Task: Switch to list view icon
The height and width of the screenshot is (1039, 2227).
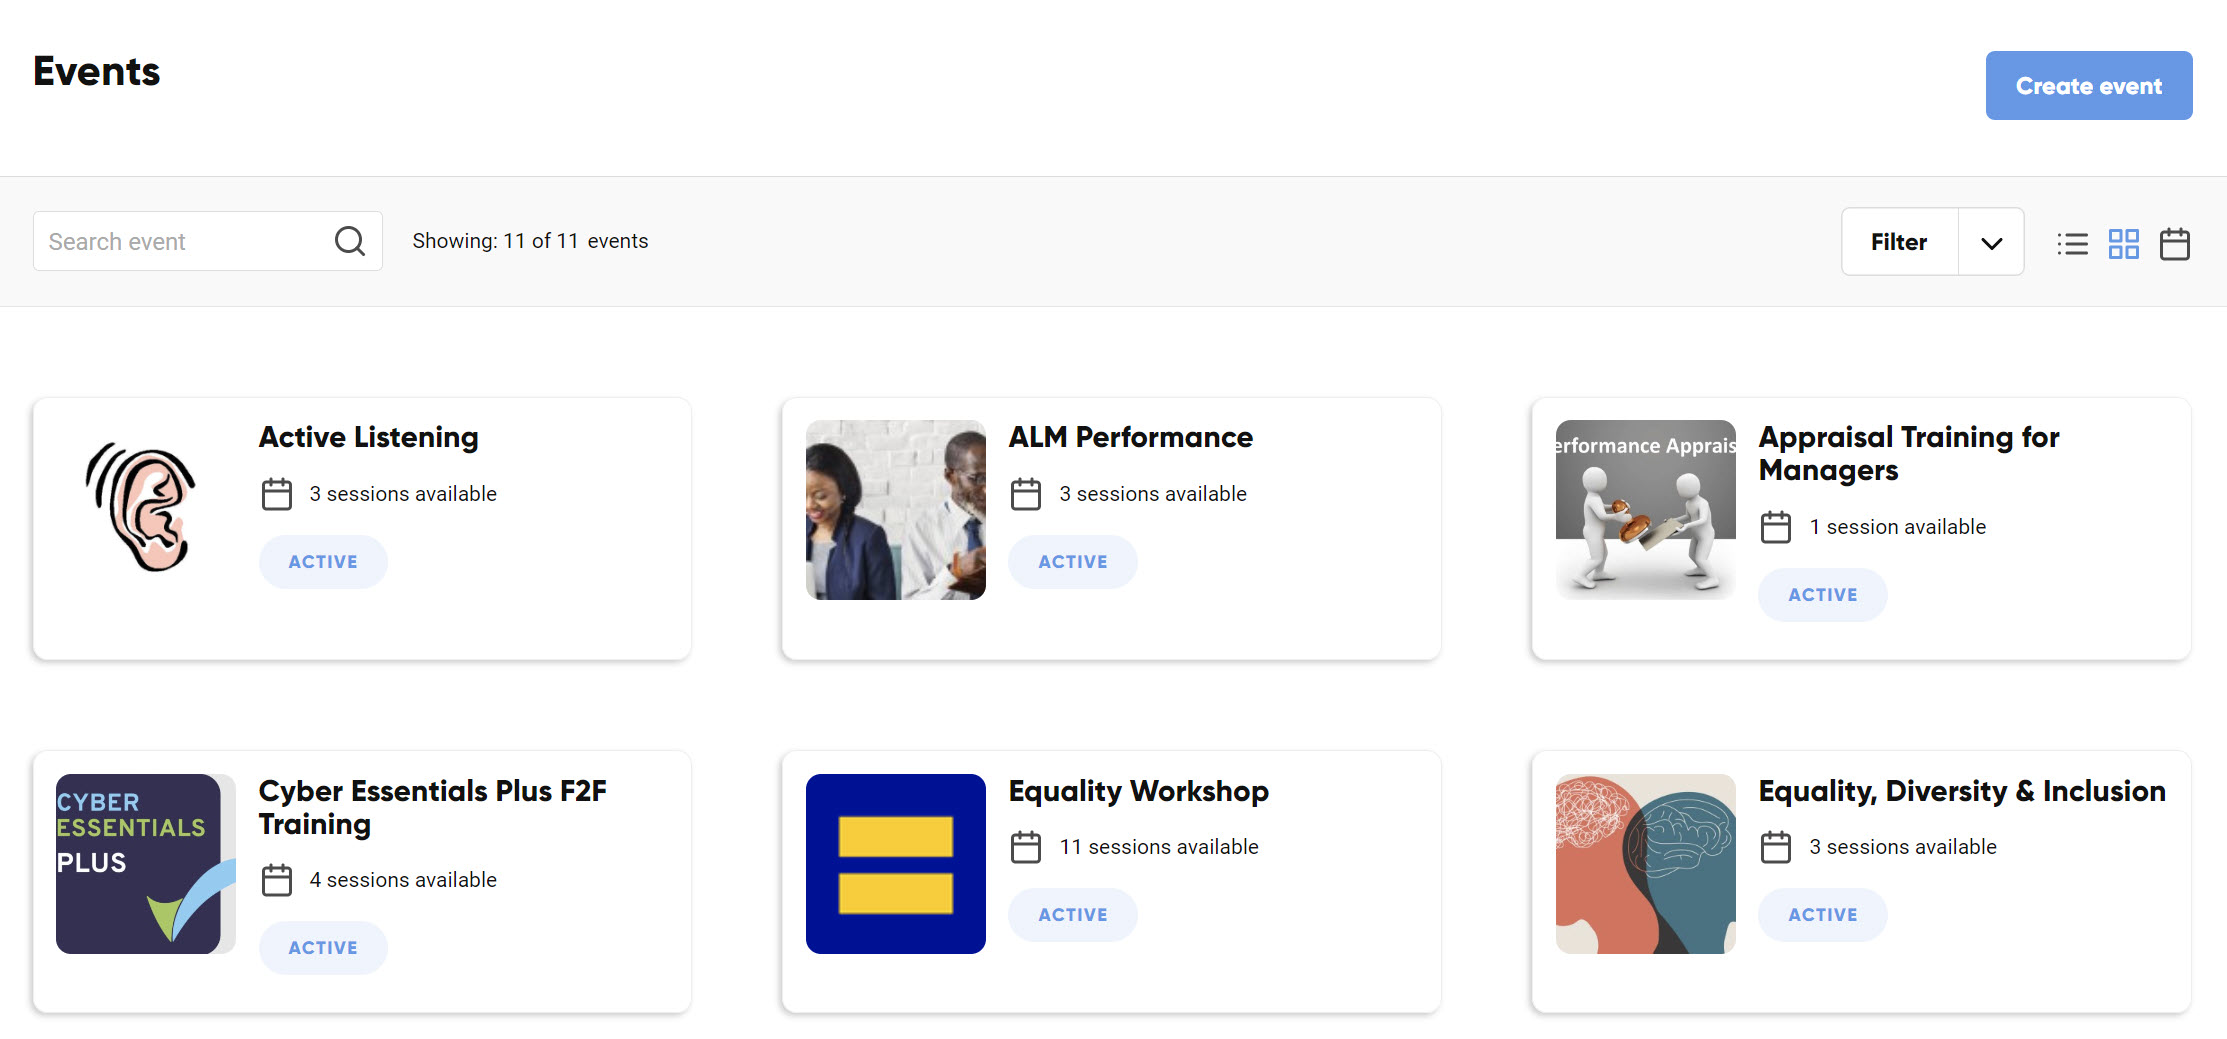Action: (x=2072, y=243)
